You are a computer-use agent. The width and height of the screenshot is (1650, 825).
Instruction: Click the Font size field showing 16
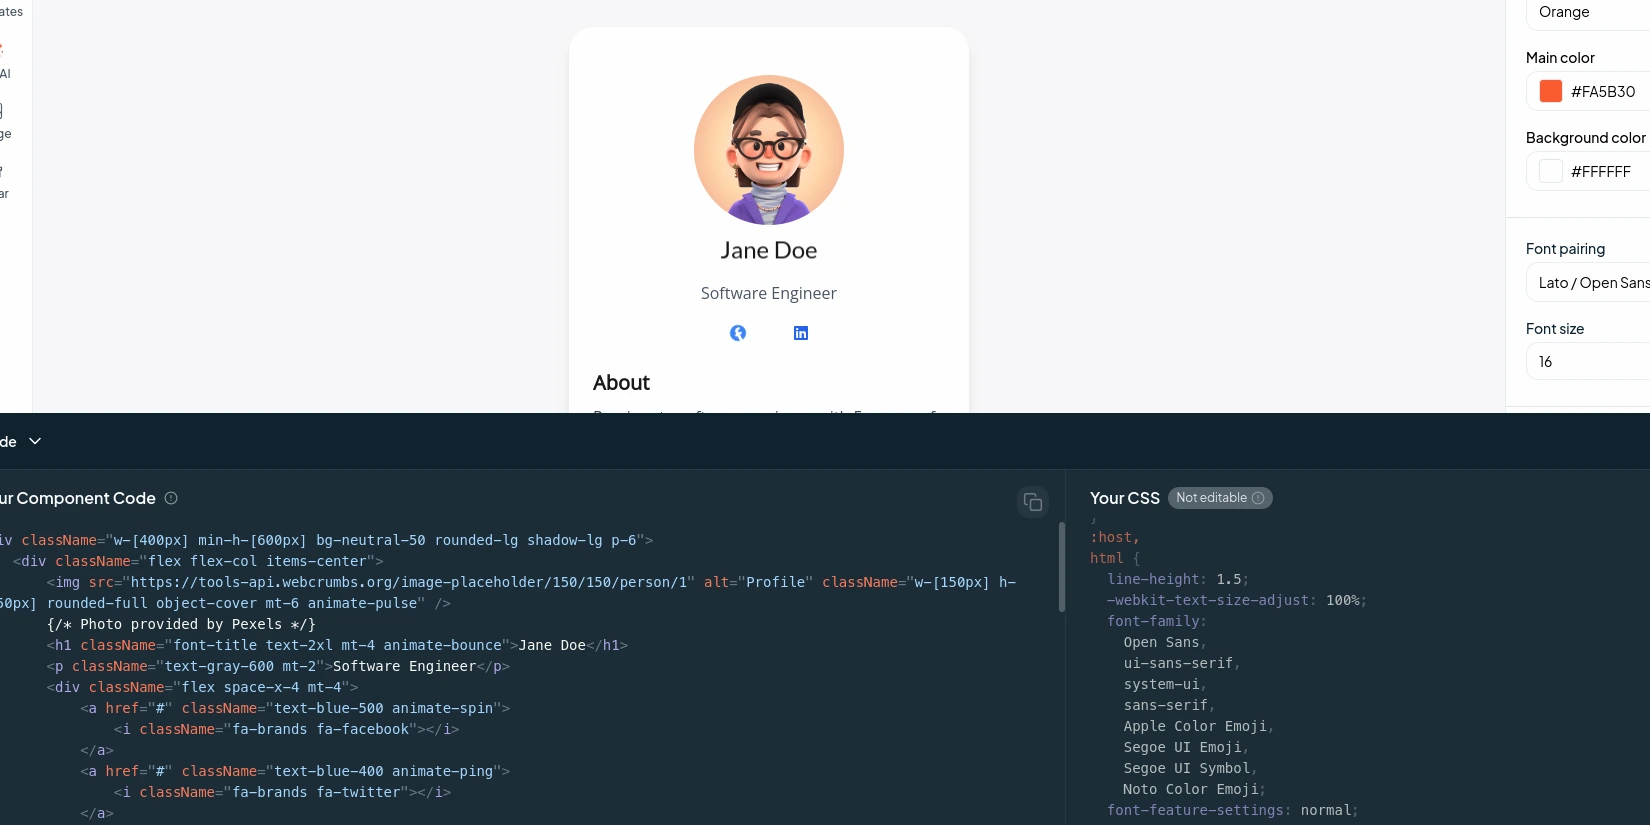tap(1590, 361)
